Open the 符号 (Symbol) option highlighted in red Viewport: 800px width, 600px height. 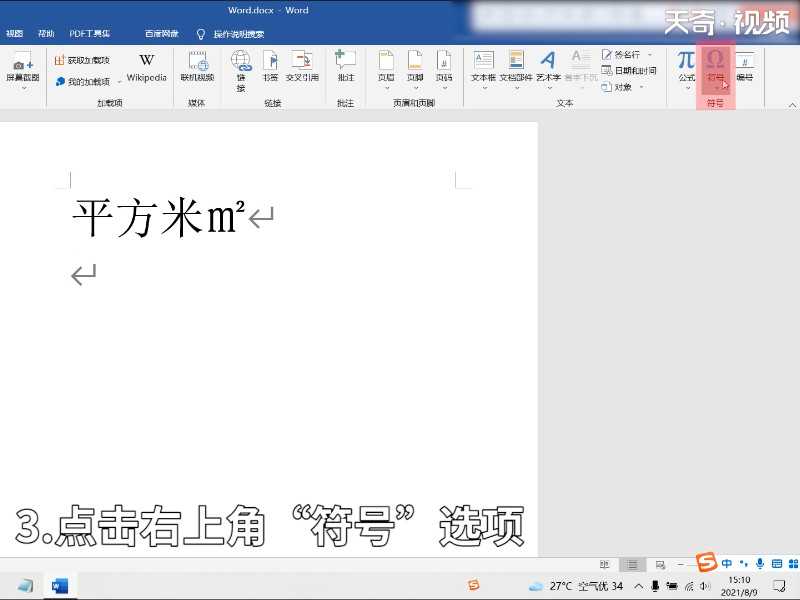[x=716, y=68]
